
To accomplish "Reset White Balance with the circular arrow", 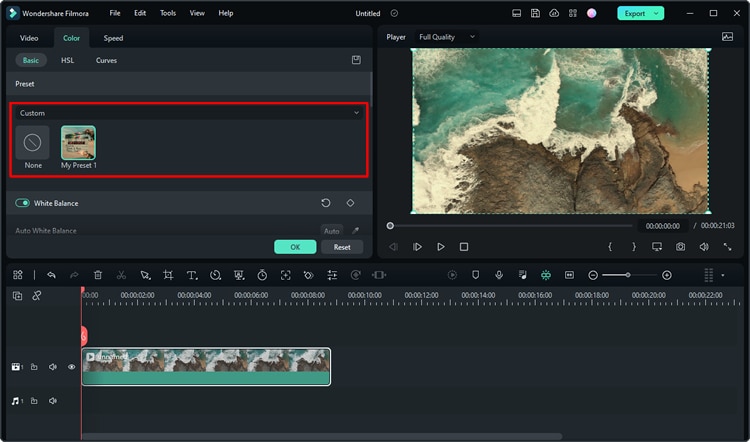I will point(326,203).
